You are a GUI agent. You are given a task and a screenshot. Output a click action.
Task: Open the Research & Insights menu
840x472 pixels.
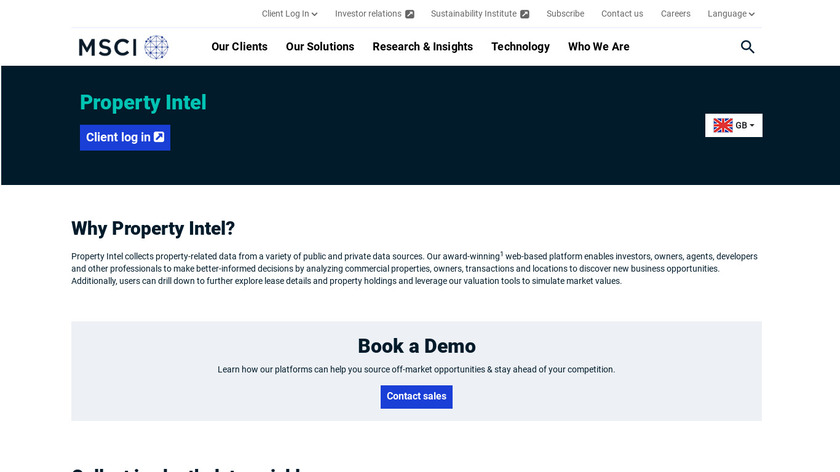coord(423,47)
